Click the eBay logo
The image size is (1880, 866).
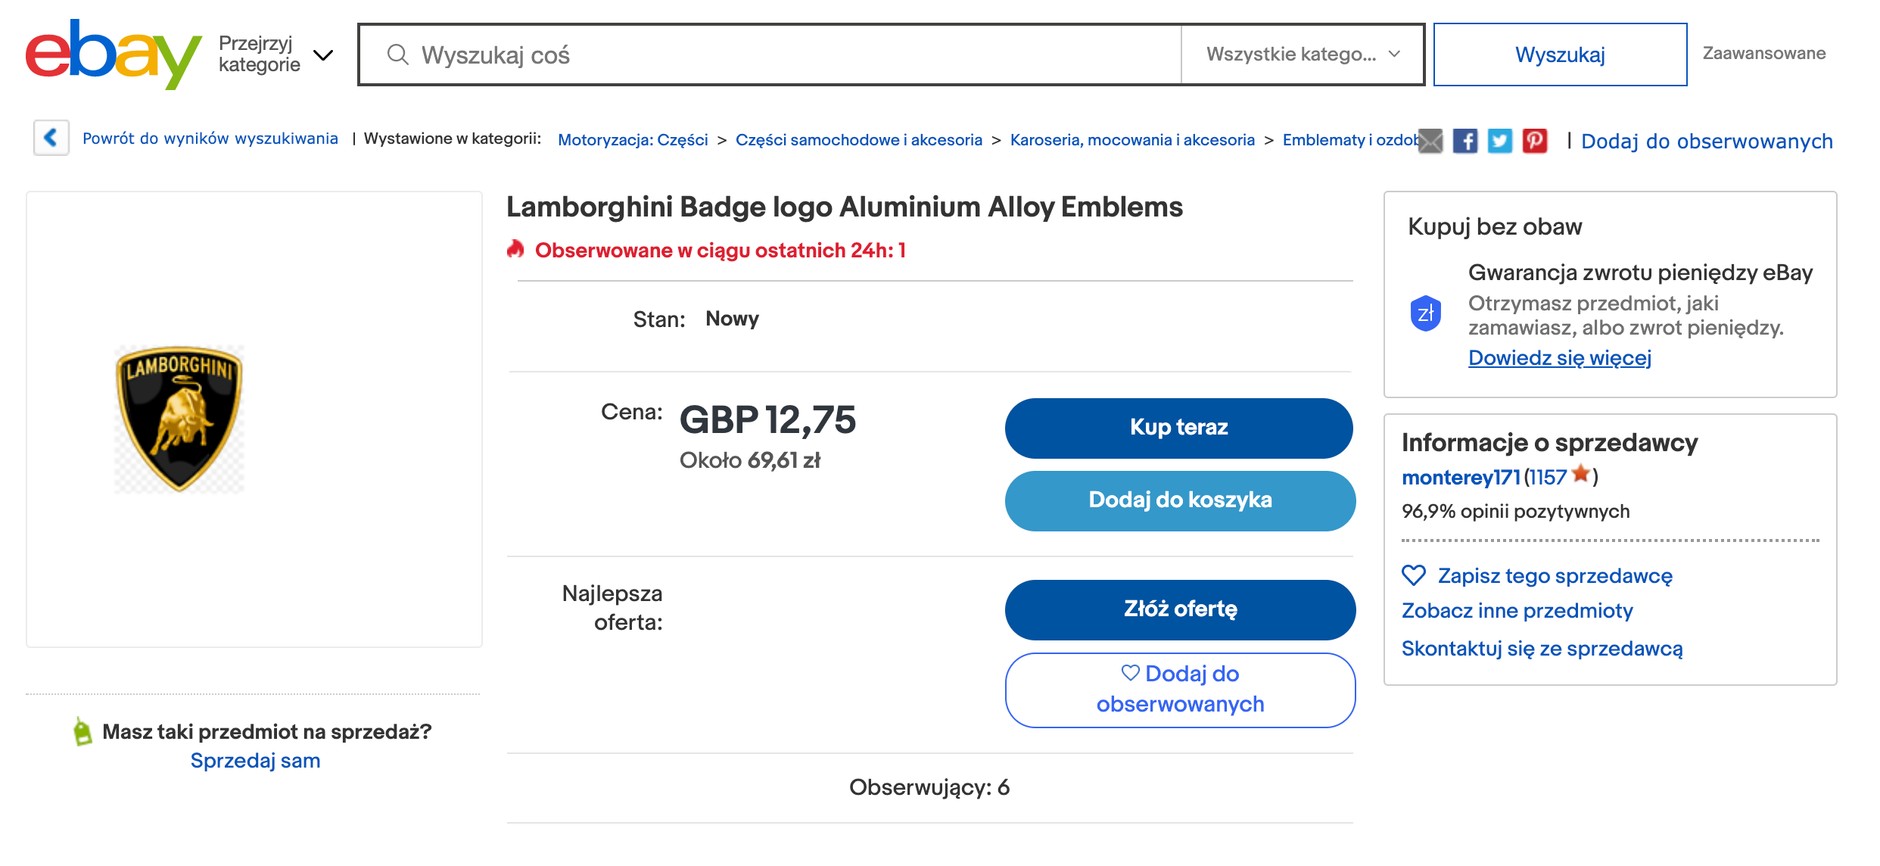(x=113, y=54)
